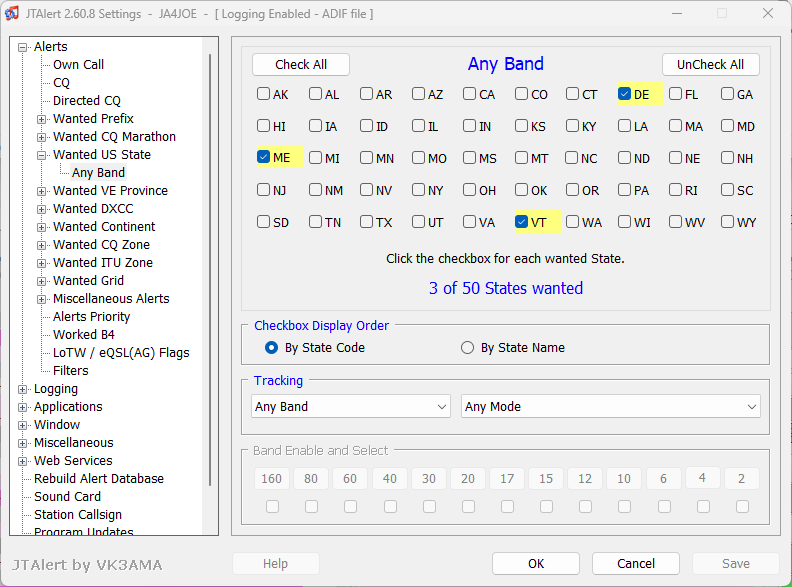Image resolution: width=792 pixels, height=587 pixels.
Task: Click the Check All button
Action: tap(301, 65)
